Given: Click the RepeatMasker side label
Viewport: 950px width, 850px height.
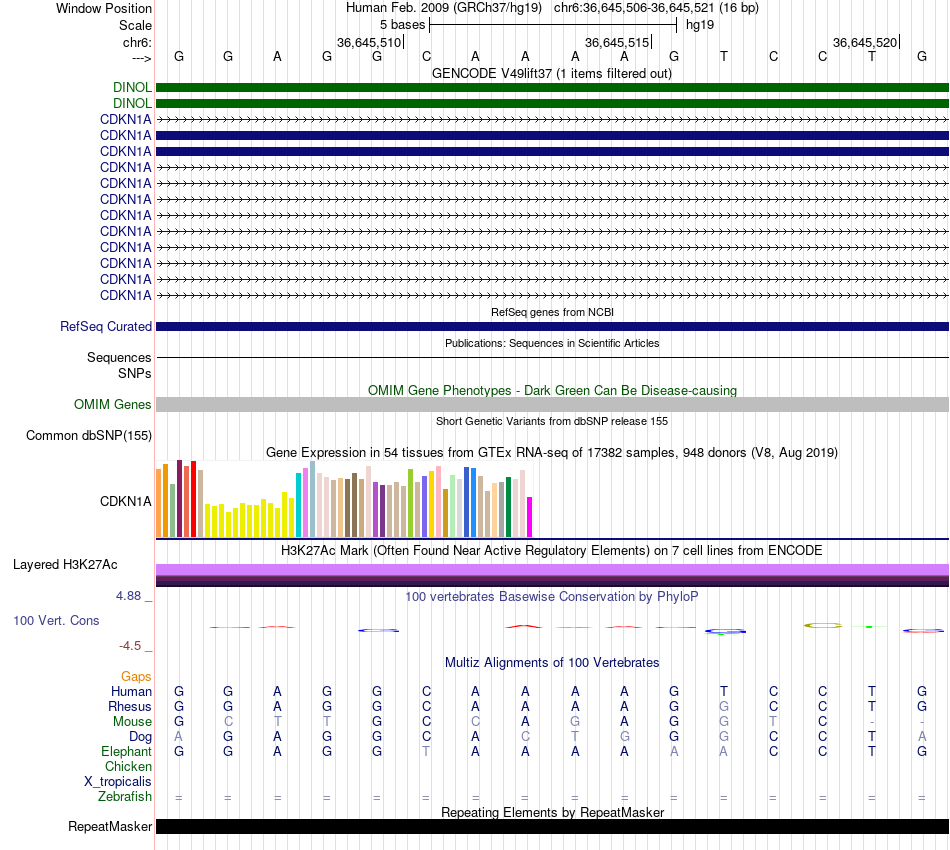Looking at the screenshot, I should tap(110, 826).
